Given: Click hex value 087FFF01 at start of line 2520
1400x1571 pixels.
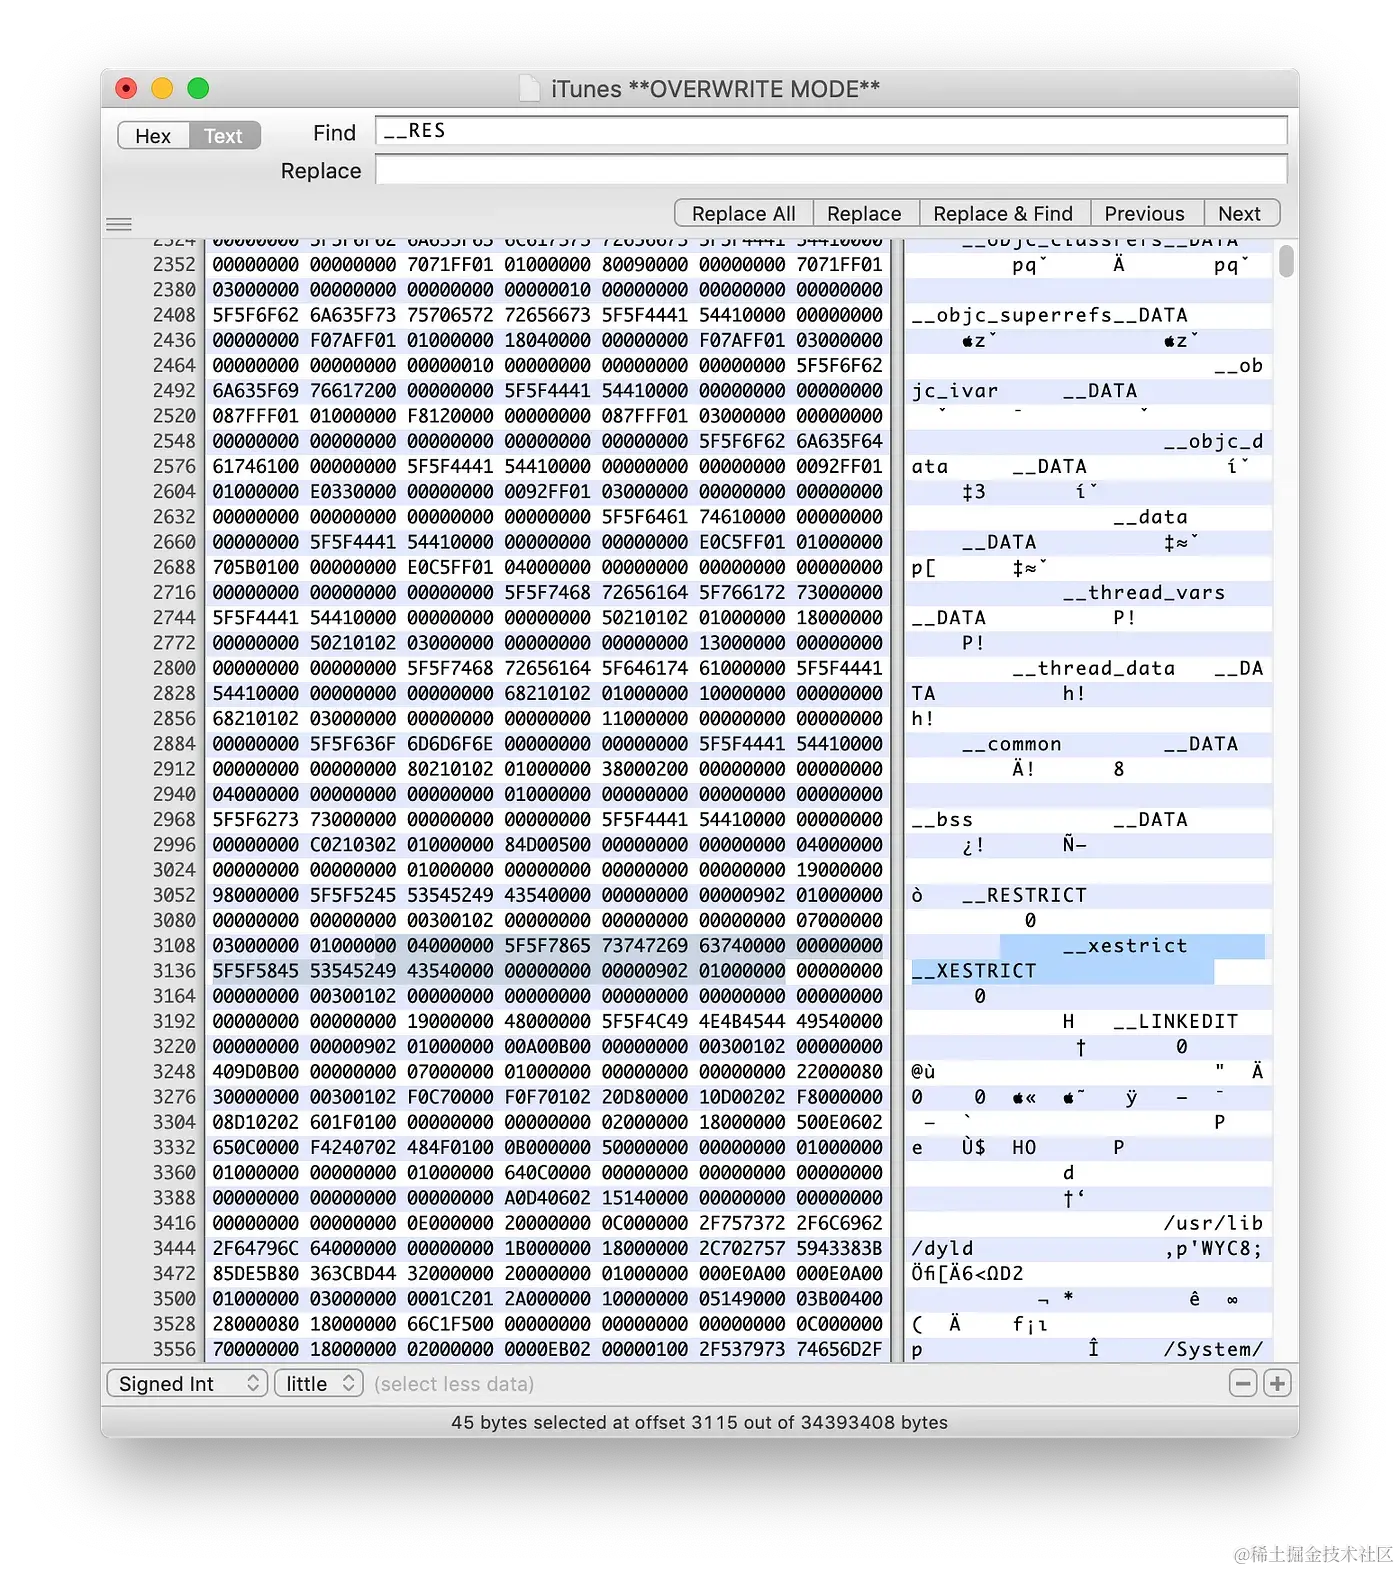Looking at the screenshot, I should point(256,415).
